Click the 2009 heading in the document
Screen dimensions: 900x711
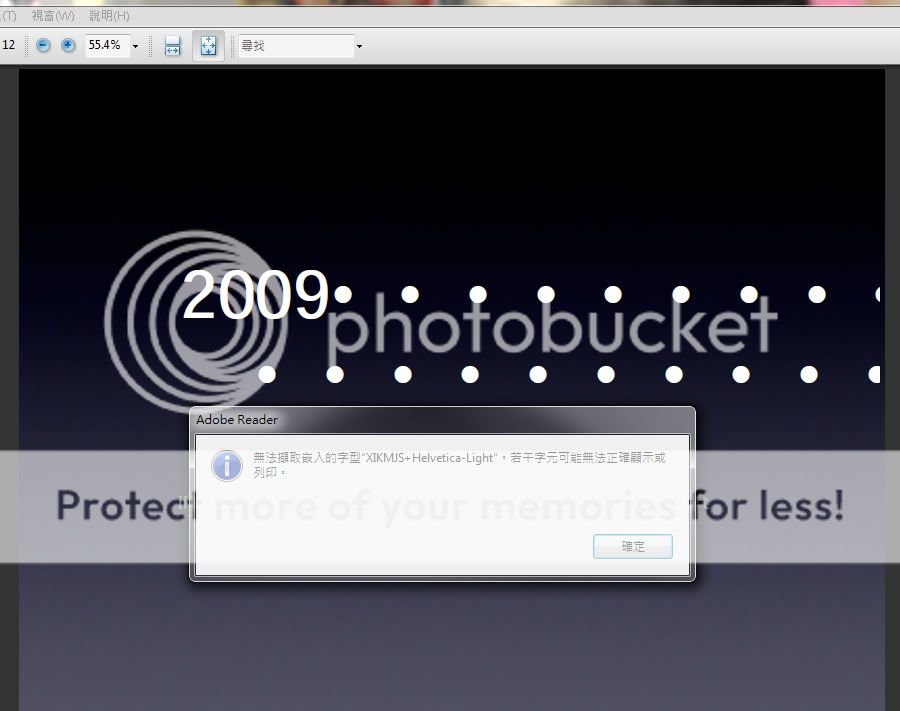point(255,295)
